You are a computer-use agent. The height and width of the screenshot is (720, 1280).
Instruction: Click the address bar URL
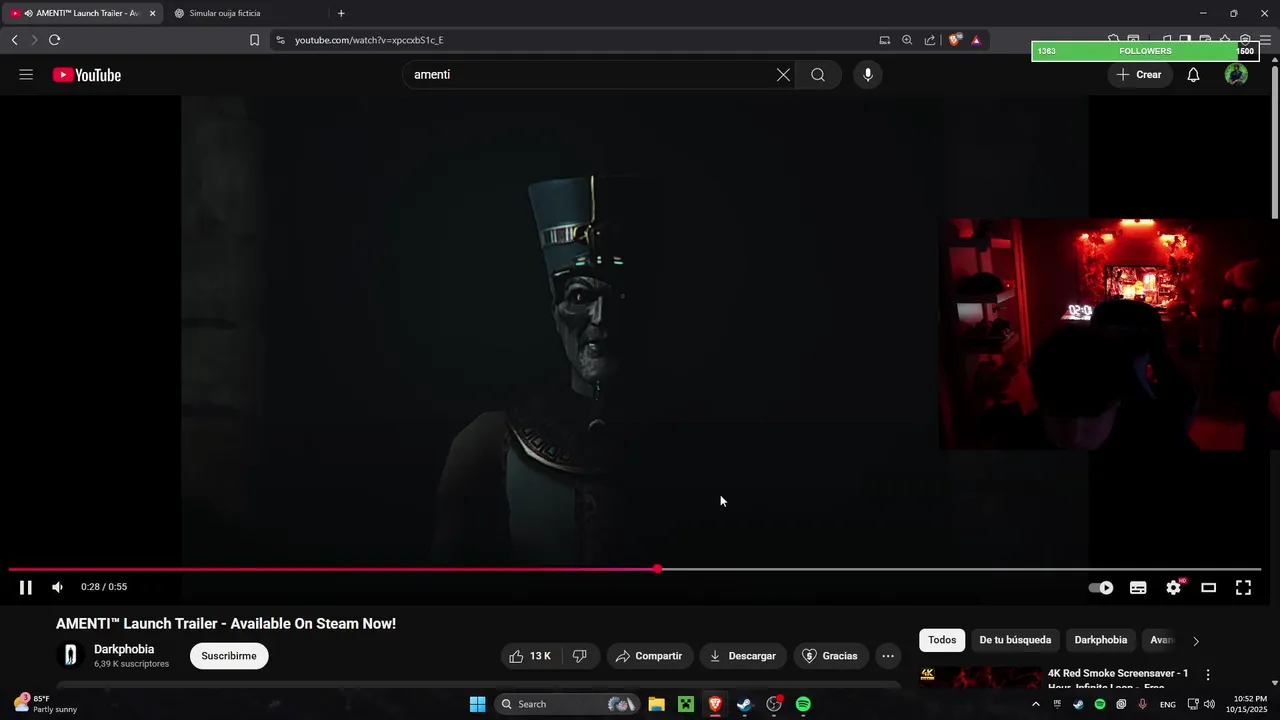coord(369,40)
